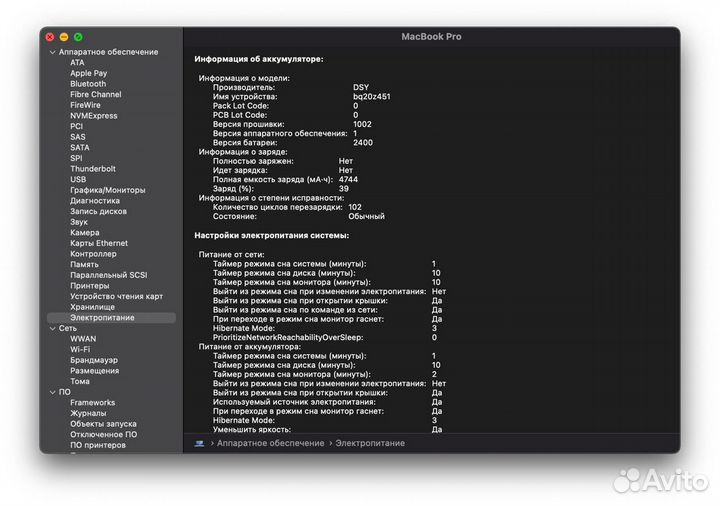The width and height of the screenshot is (720, 506).
Task: Select ATA in the sidebar
Action: click(x=77, y=63)
